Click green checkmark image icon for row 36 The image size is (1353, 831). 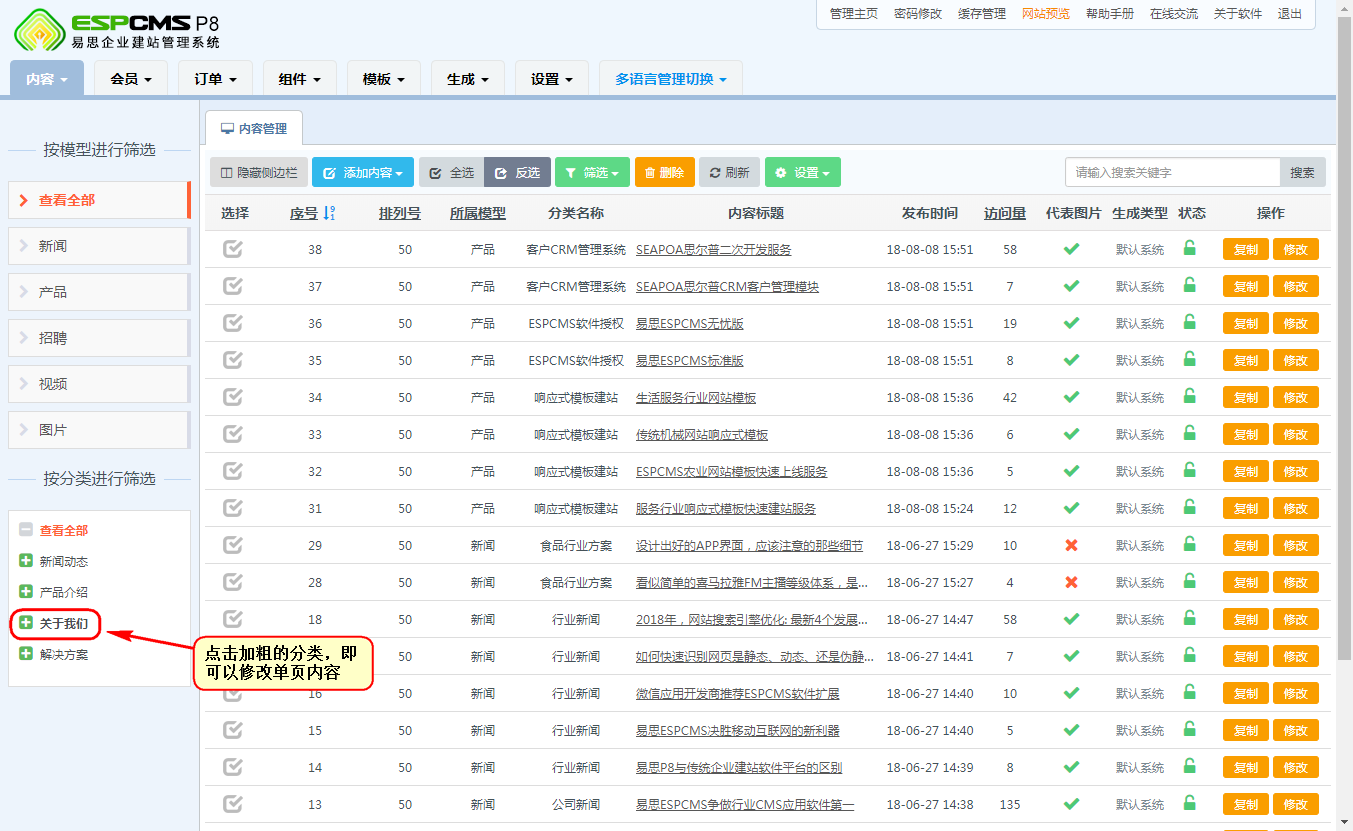click(x=1071, y=323)
